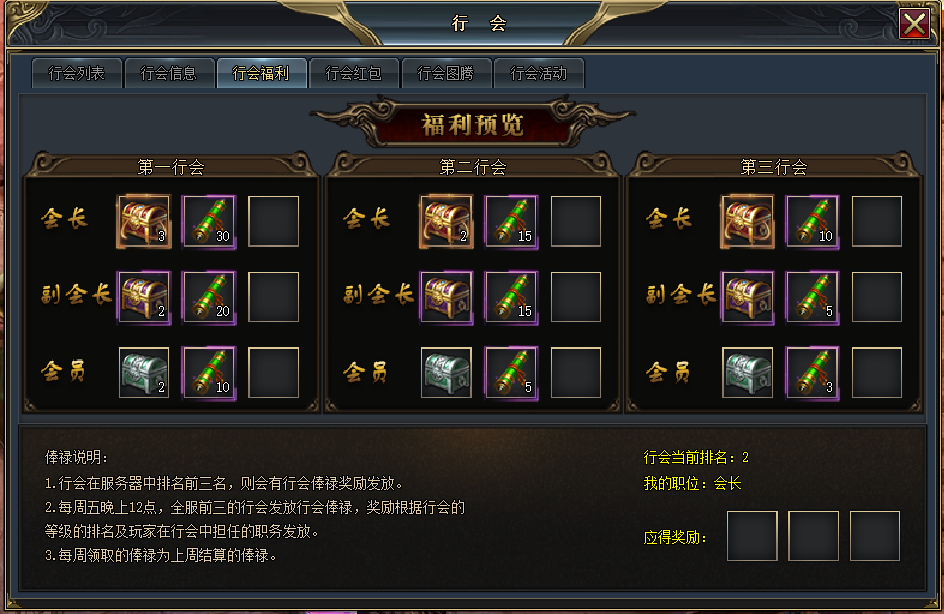Image resolution: width=944 pixels, height=614 pixels.
Task: Click 第二行会 会员 scroll showing 5
Action: coord(511,373)
